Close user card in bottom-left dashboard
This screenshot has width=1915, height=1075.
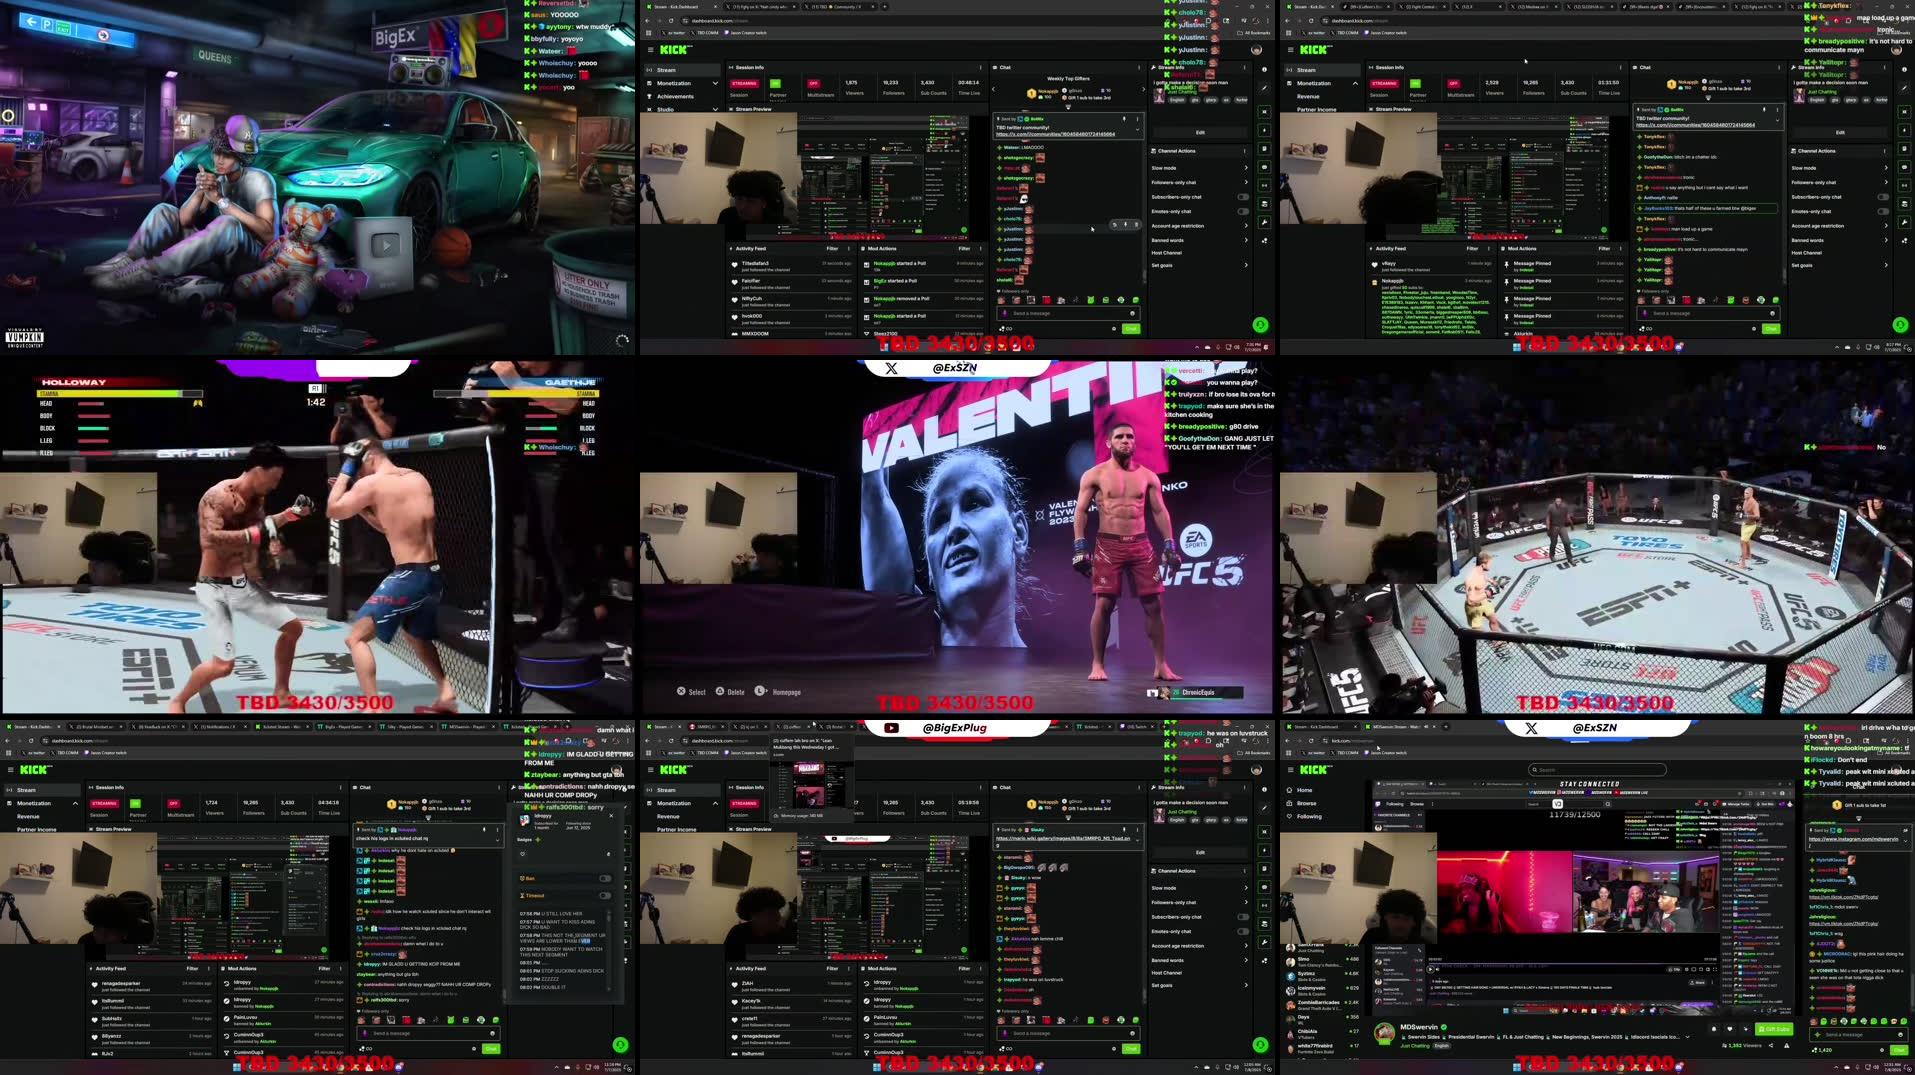(611, 815)
